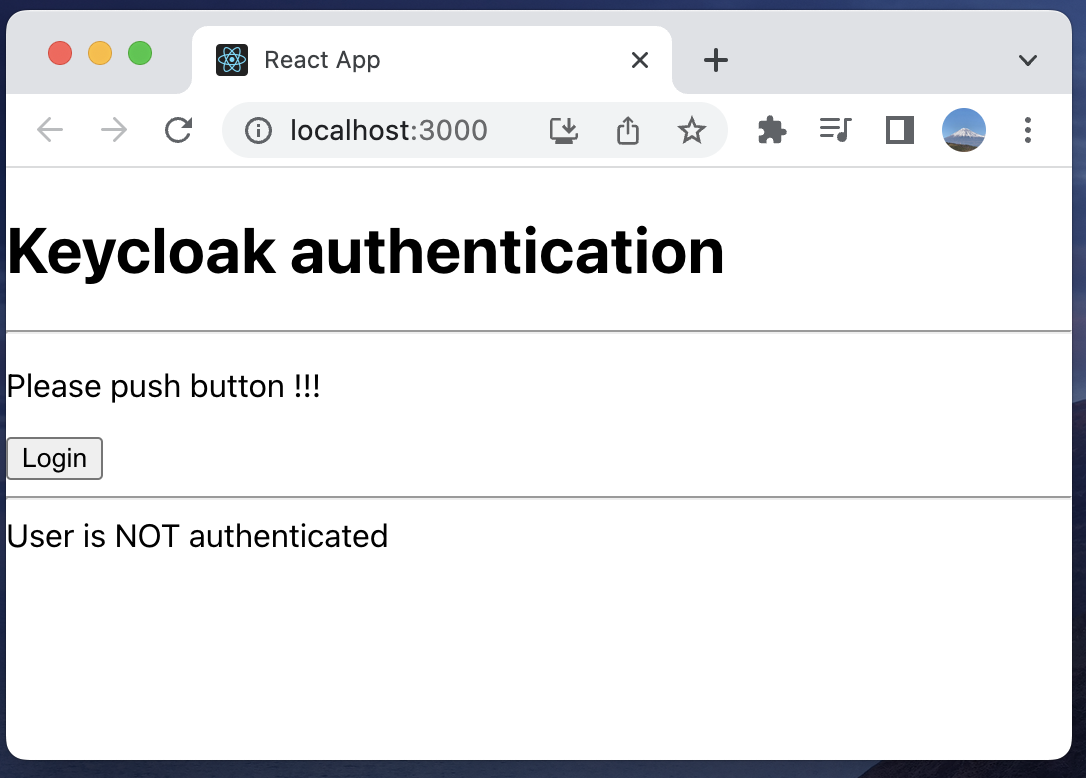Bookmark this tab with the star icon
Image resolution: width=1086 pixels, height=778 pixels.
click(x=691, y=130)
